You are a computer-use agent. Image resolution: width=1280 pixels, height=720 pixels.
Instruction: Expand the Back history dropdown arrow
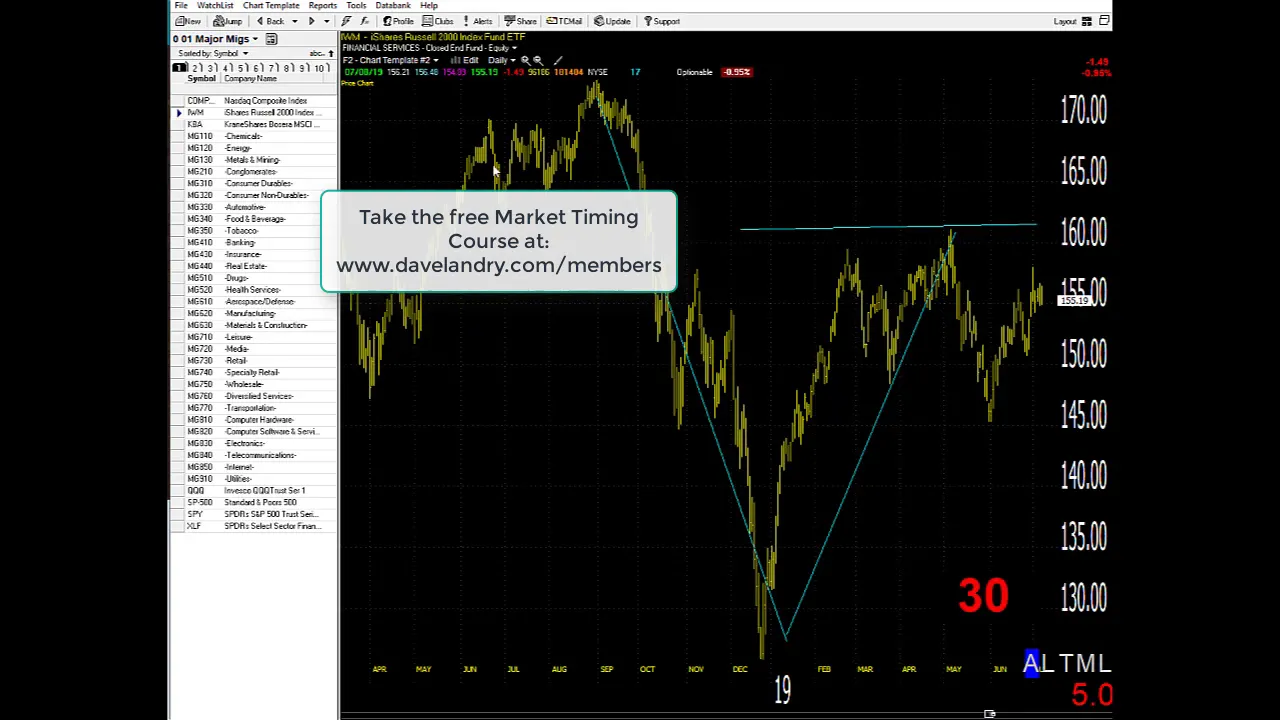[x=294, y=21]
